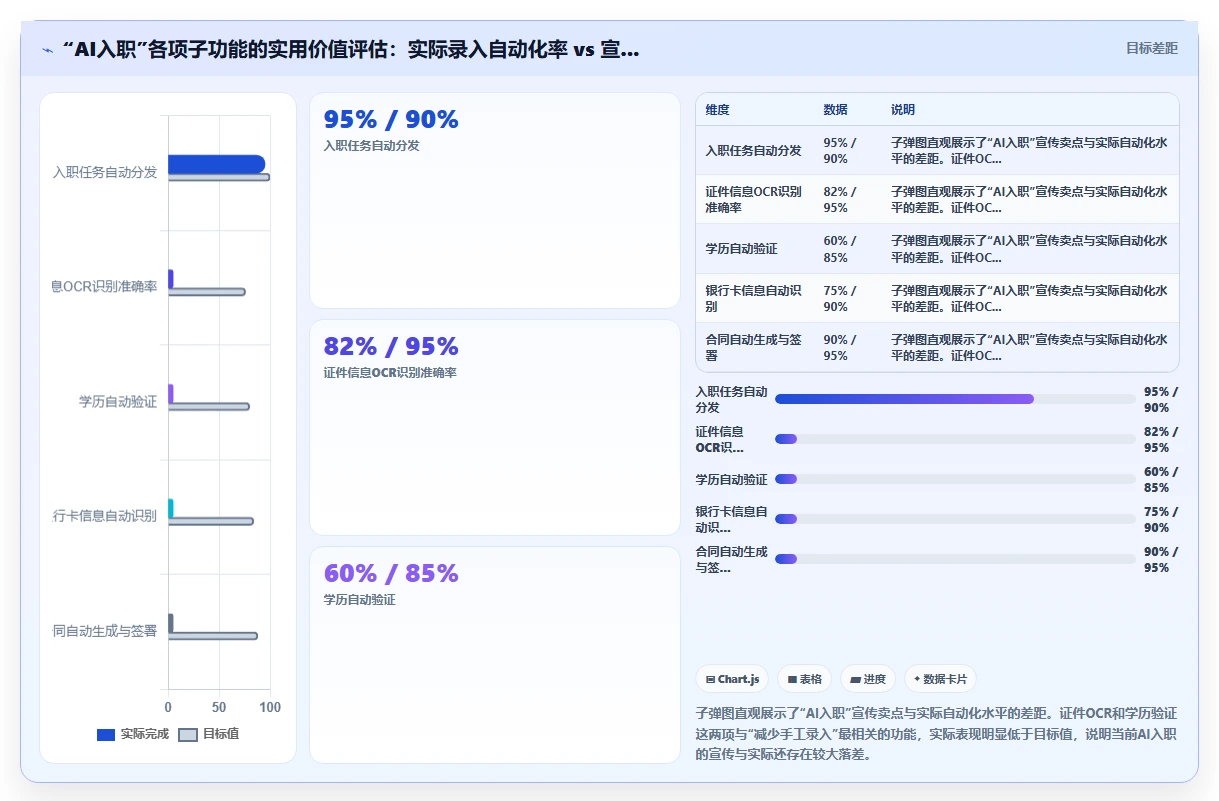This screenshot has width=1219, height=801.
Task: Click the 说明 cell in the 学历自动验证 table row
Action: (x=1029, y=249)
